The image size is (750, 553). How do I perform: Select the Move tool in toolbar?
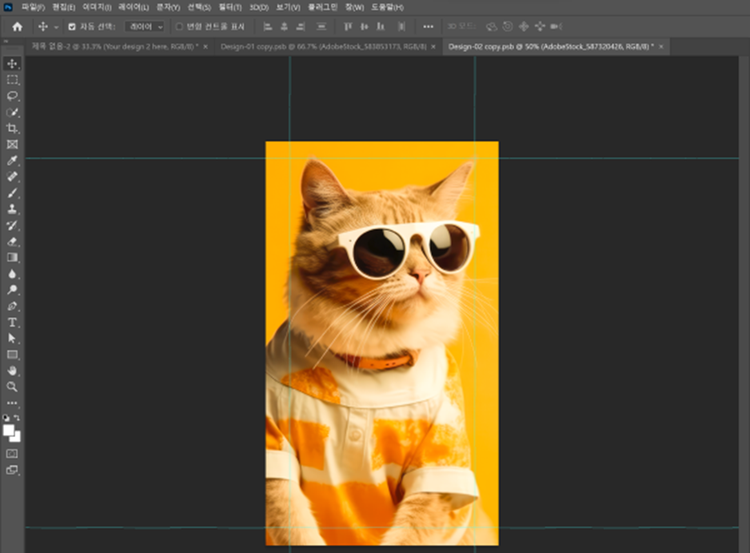[x=13, y=63]
